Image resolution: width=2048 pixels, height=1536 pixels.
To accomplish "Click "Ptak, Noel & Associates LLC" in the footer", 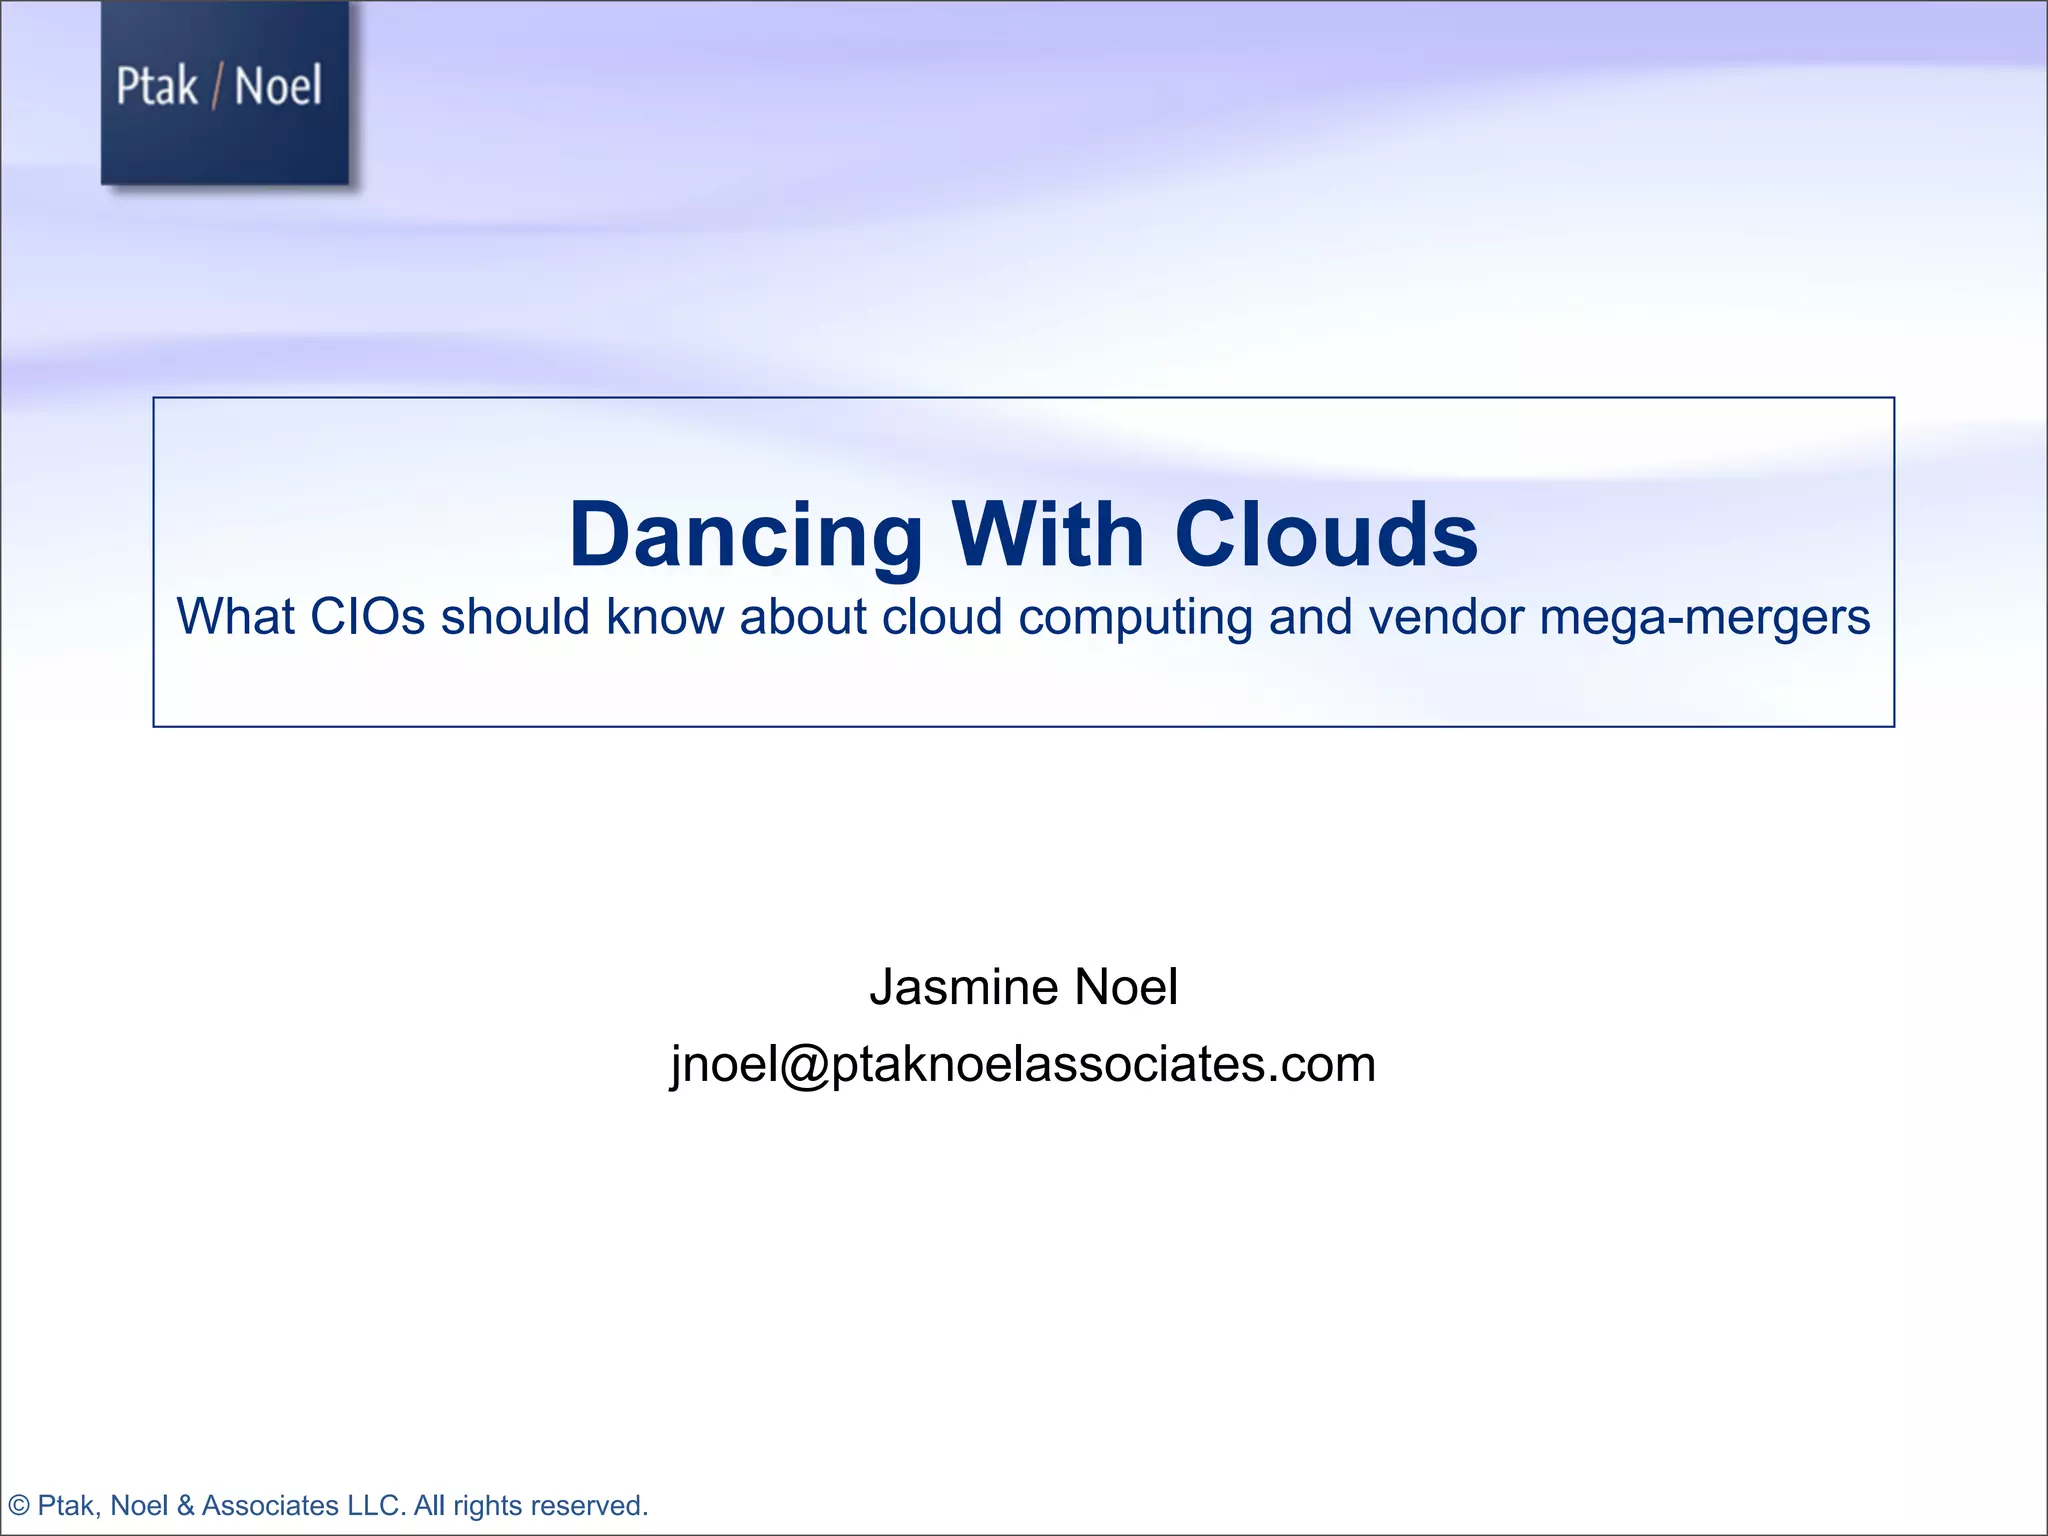I will point(220,1505).
